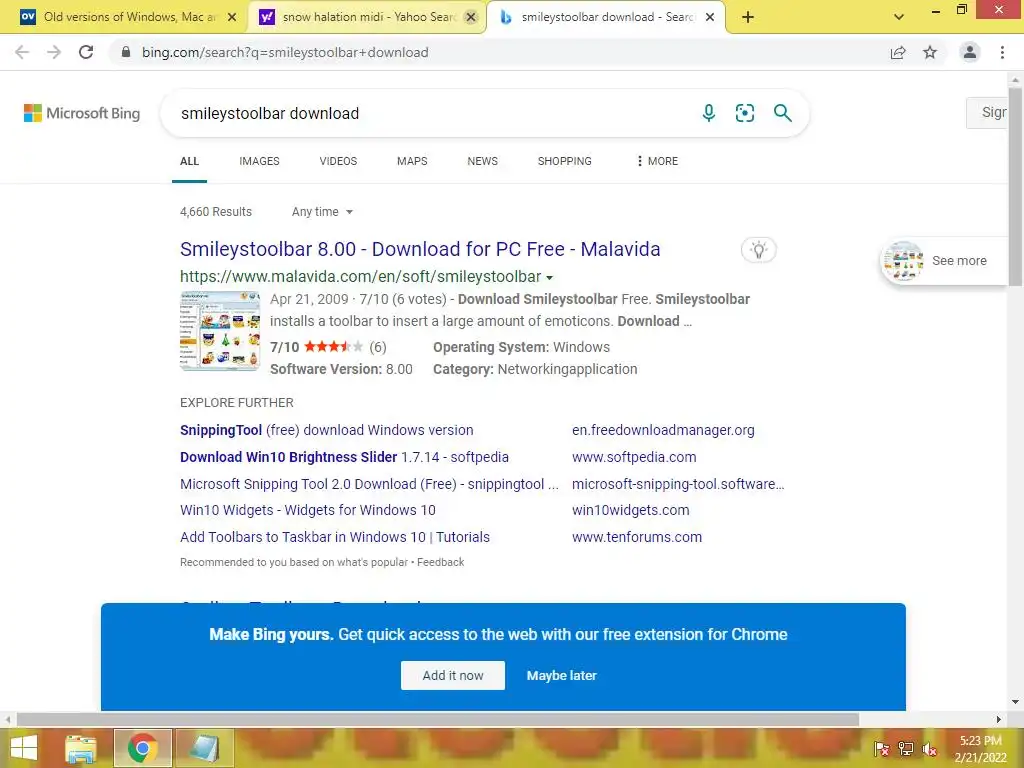The image size is (1024, 768).
Task: Open SnippingTool free download link
Action: [327, 430]
